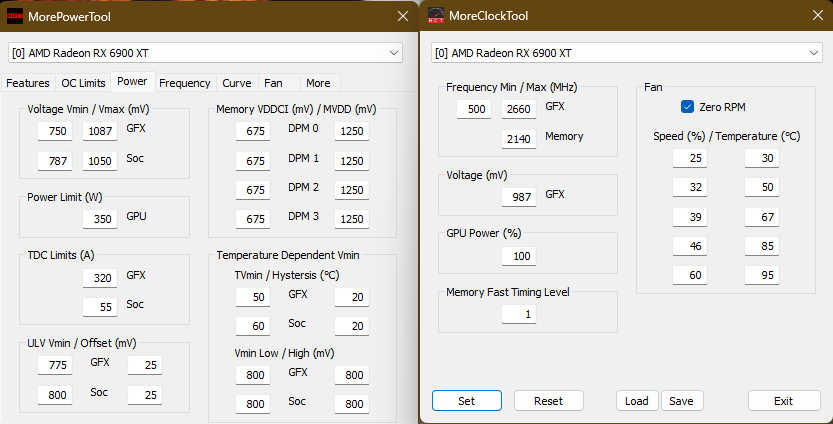The height and width of the screenshot is (424, 833).
Task: Click GFX Vmax field showing 1087
Action: (100, 131)
